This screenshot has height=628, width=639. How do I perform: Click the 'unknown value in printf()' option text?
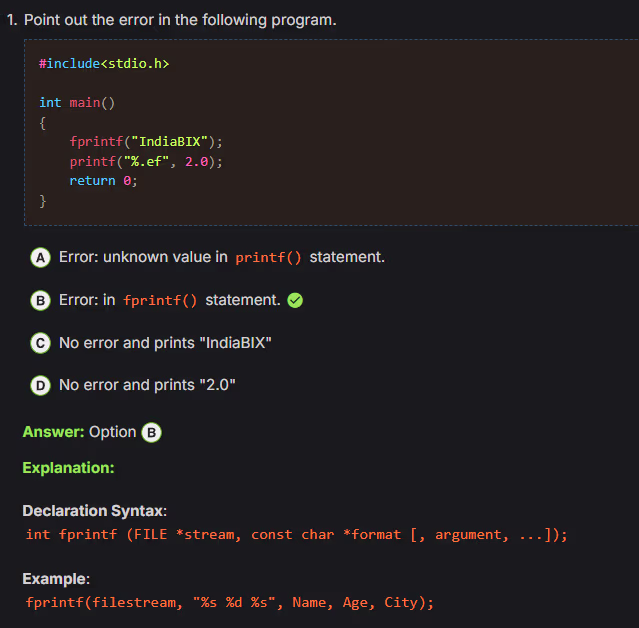pyautogui.click(x=221, y=257)
